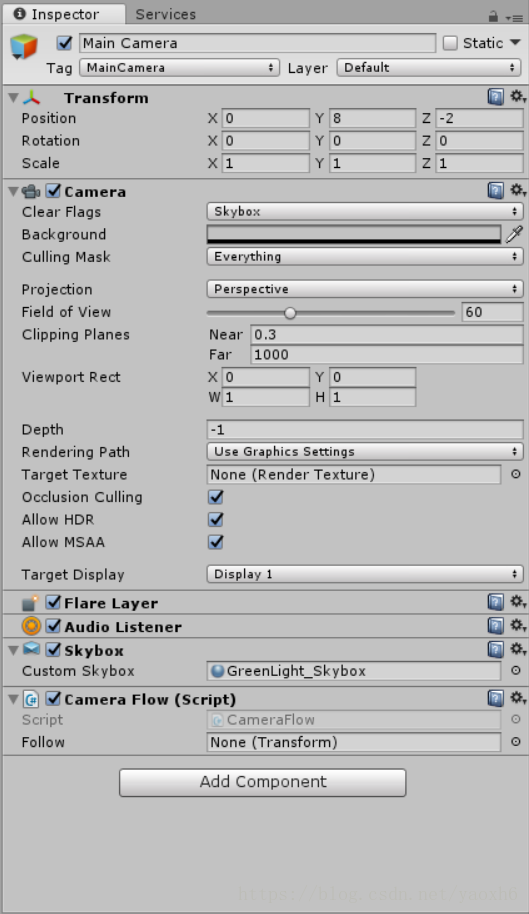Open Flare Layer gear settings
This screenshot has height=914, width=529.
pyautogui.click(x=517, y=602)
